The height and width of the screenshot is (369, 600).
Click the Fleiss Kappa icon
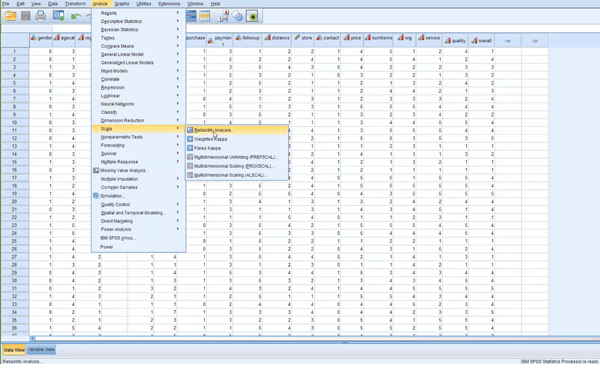(190, 148)
